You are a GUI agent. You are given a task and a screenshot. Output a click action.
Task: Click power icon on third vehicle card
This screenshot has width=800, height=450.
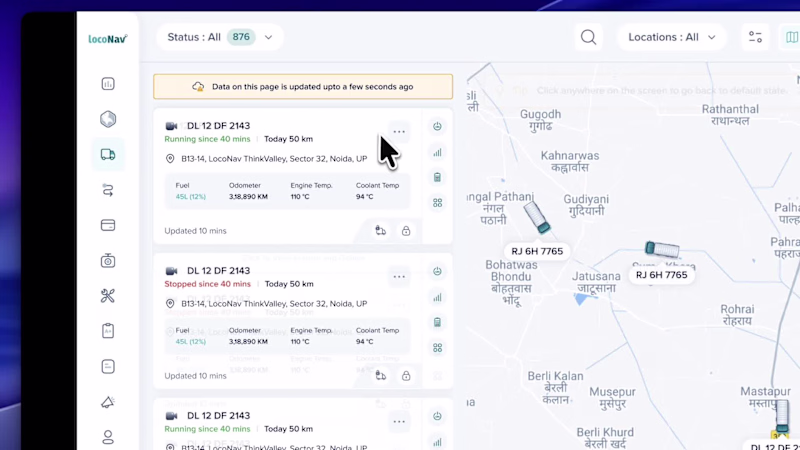point(437,416)
